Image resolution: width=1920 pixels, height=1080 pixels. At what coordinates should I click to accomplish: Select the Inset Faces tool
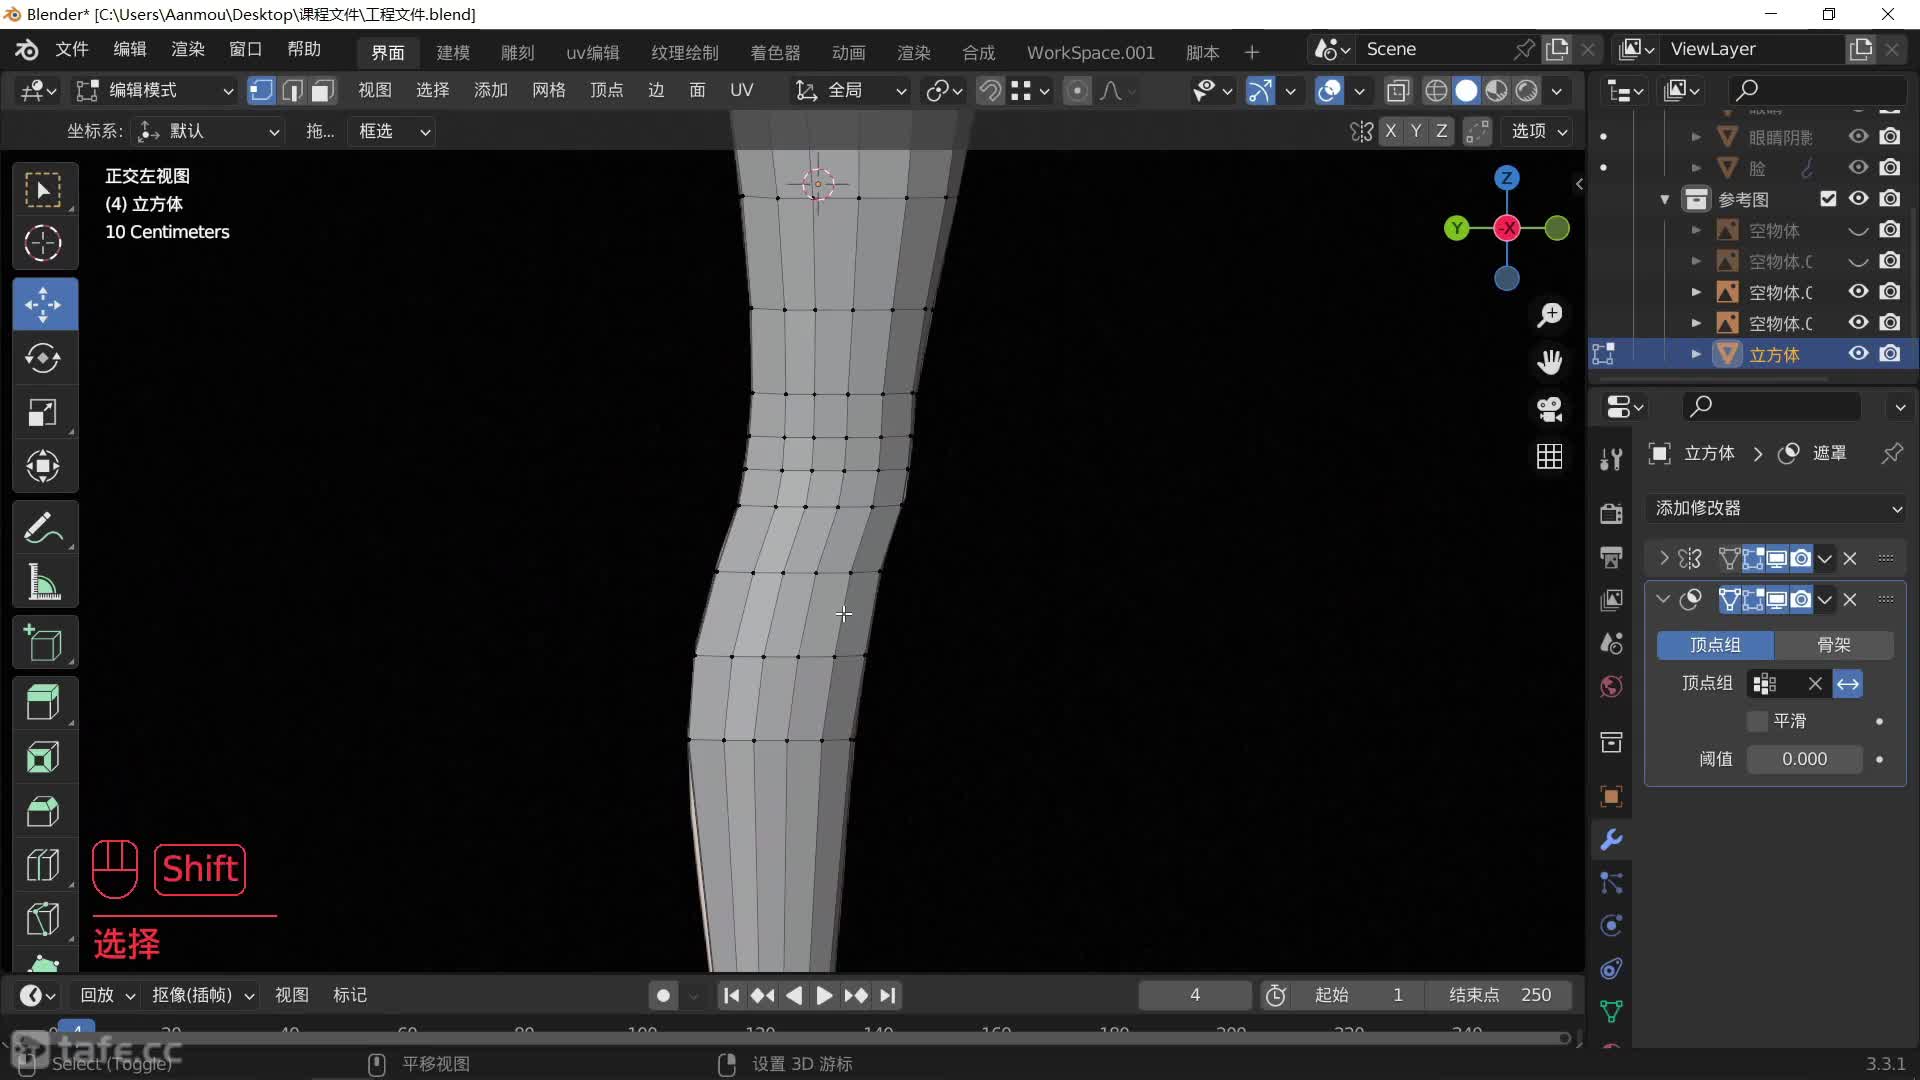[44, 757]
